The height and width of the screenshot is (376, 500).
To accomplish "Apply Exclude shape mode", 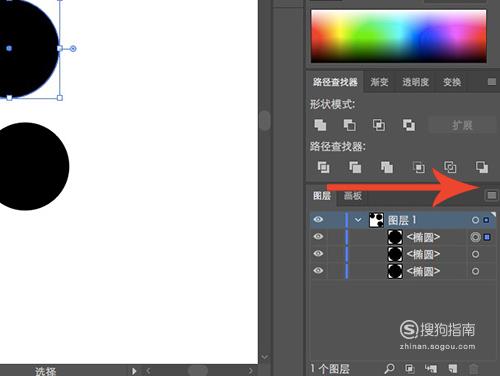I will [x=409, y=125].
